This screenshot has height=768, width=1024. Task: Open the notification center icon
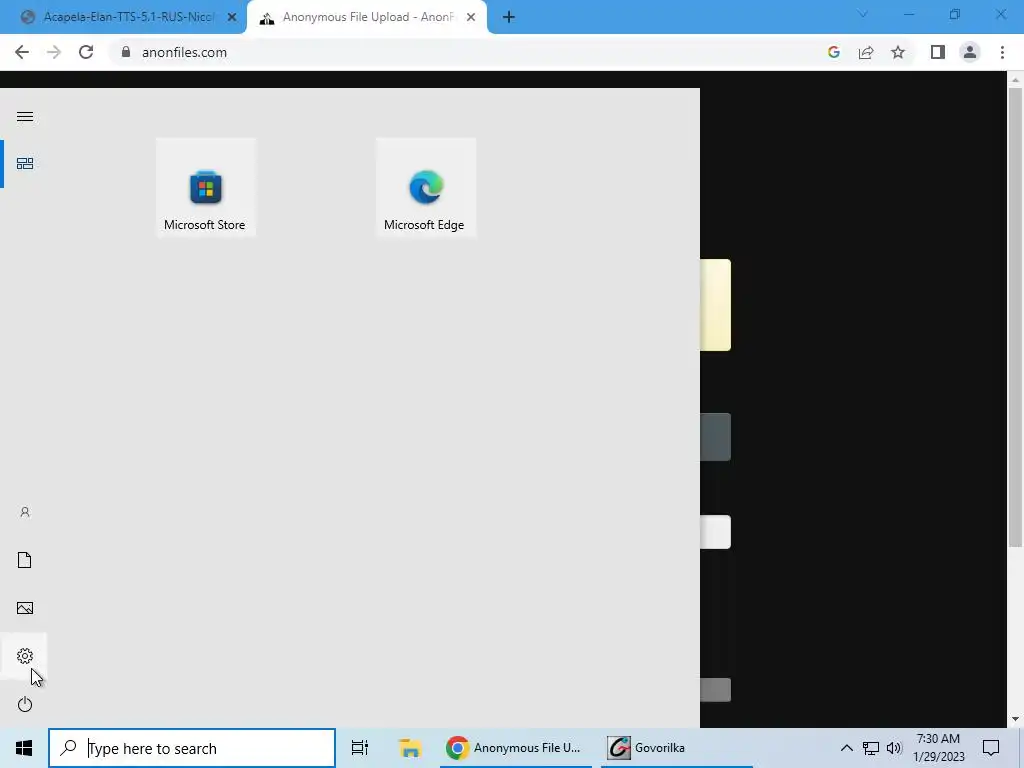click(991, 748)
